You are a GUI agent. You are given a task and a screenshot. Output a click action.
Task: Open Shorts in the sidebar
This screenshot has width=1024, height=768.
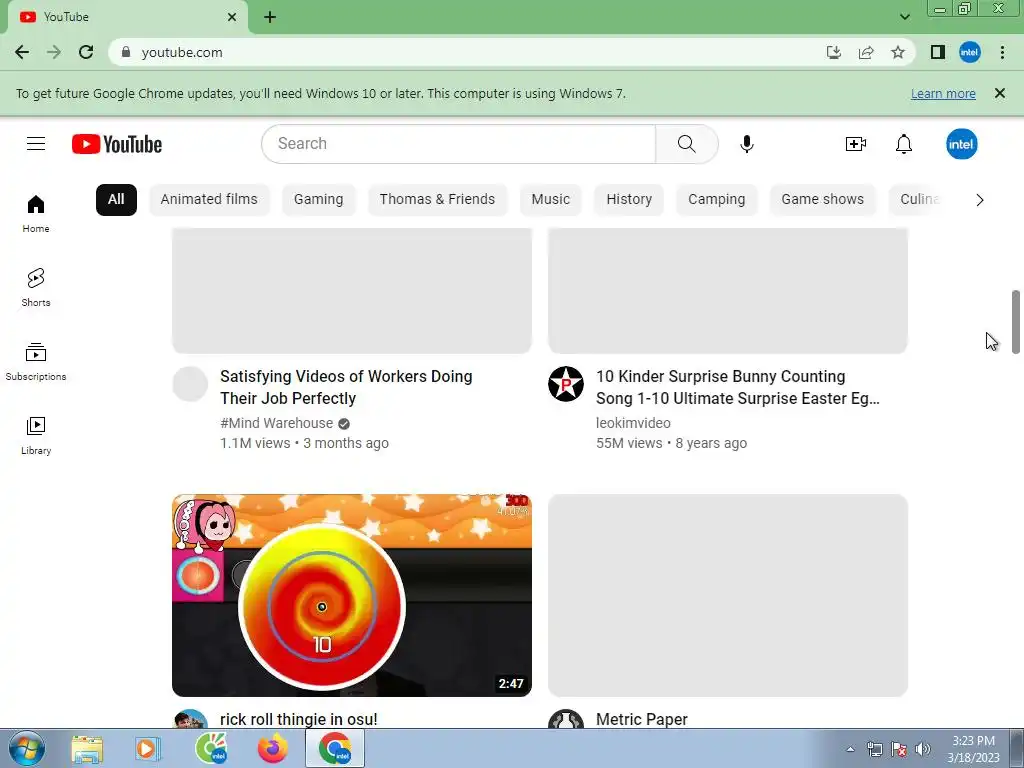coord(36,287)
